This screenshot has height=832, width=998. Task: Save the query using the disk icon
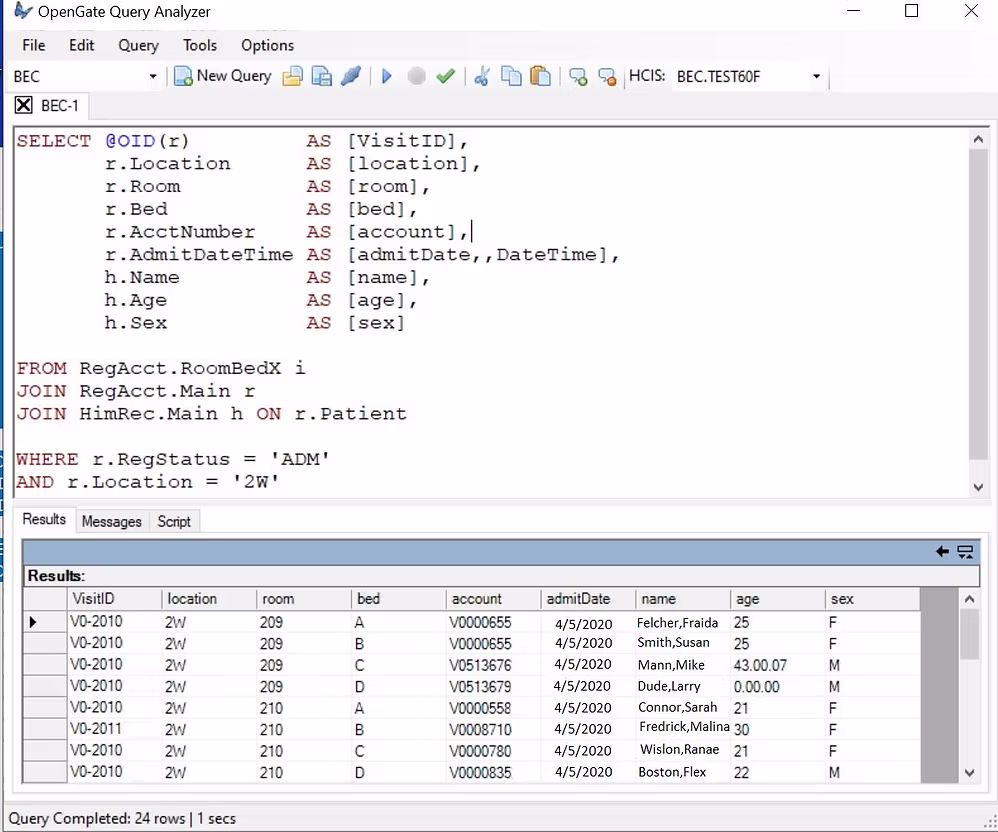pyautogui.click(x=321, y=76)
